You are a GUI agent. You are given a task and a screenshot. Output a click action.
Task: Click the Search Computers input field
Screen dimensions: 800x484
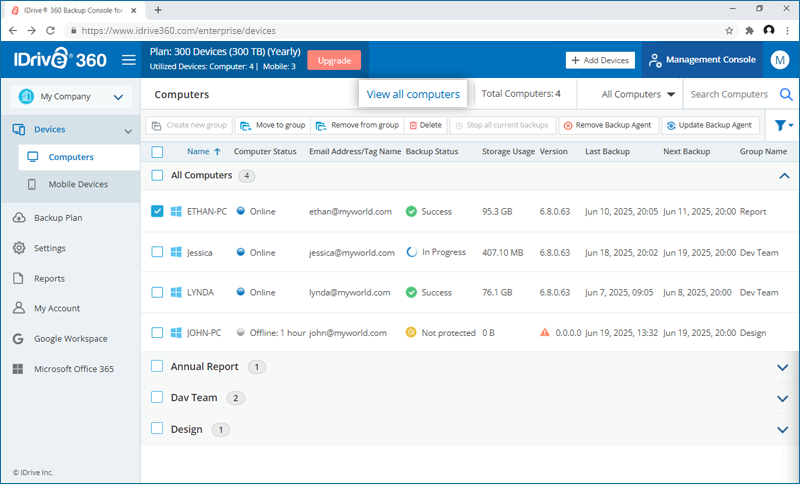tap(729, 94)
